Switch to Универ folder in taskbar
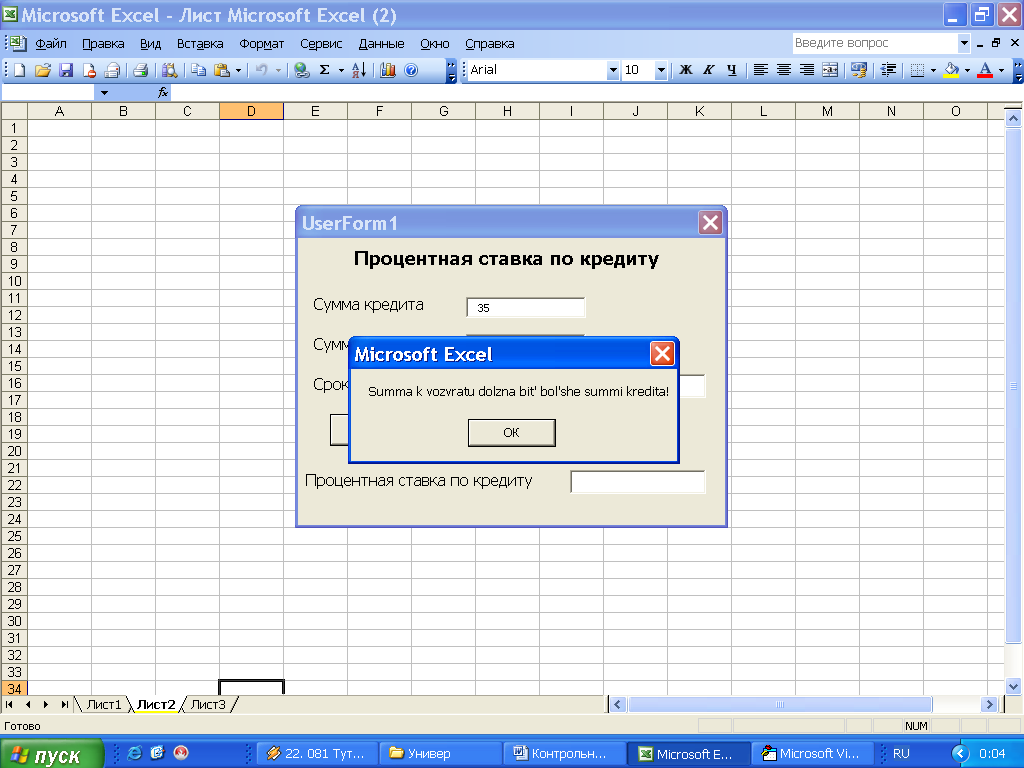The height and width of the screenshot is (768, 1024). 441,754
